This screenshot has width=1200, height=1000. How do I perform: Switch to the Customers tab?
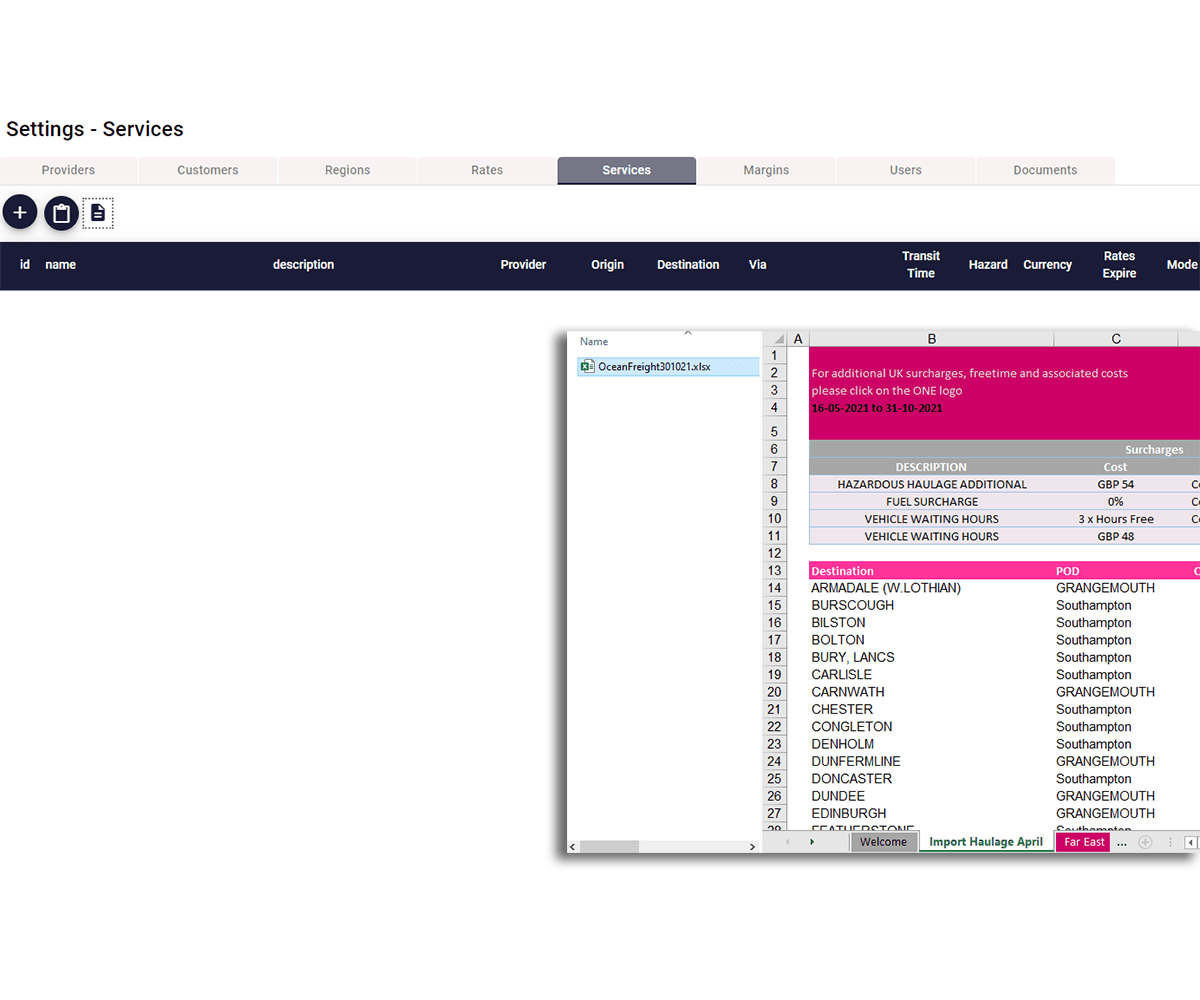(208, 170)
